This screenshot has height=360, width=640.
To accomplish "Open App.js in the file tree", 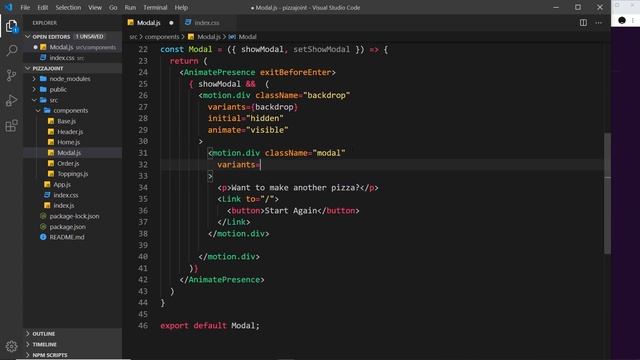I will (x=62, y=184).
